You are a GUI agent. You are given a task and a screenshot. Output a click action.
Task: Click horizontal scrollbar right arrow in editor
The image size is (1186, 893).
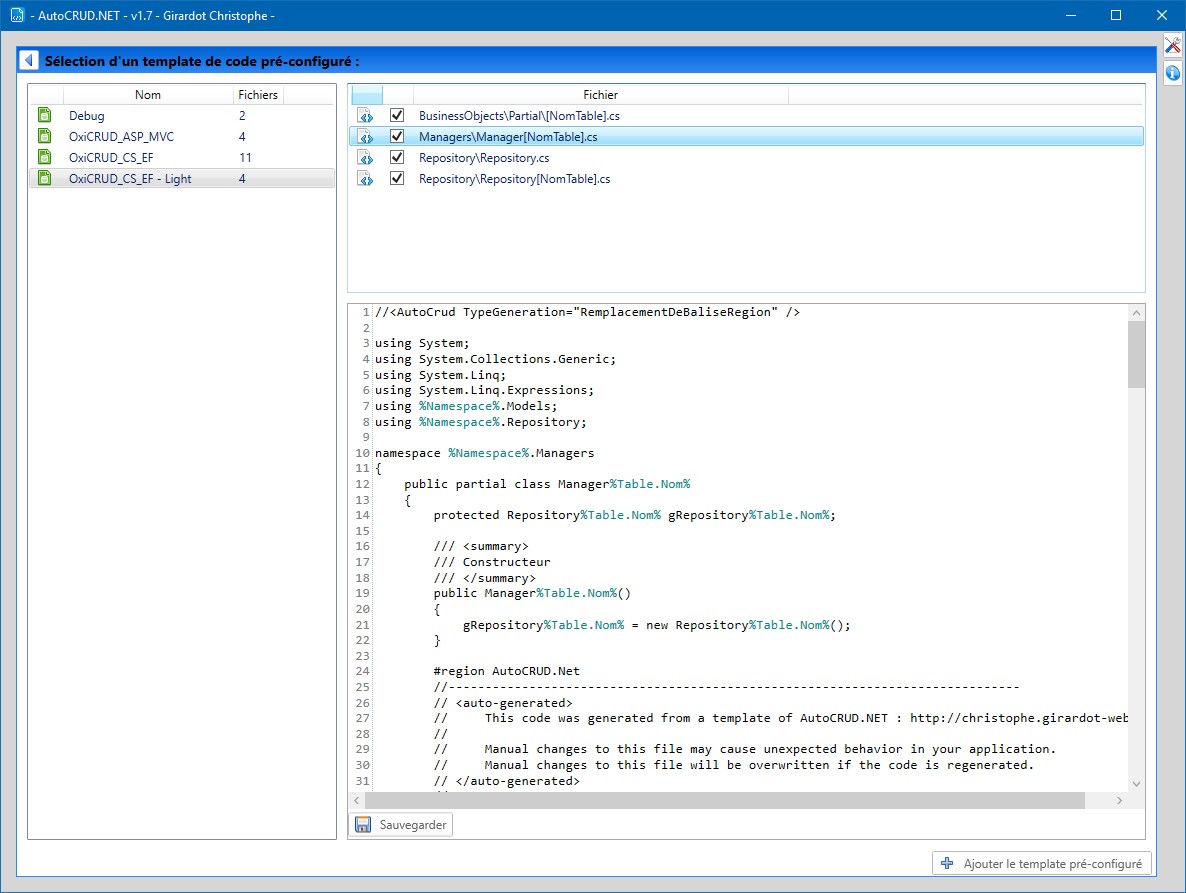coord(1119,800)
